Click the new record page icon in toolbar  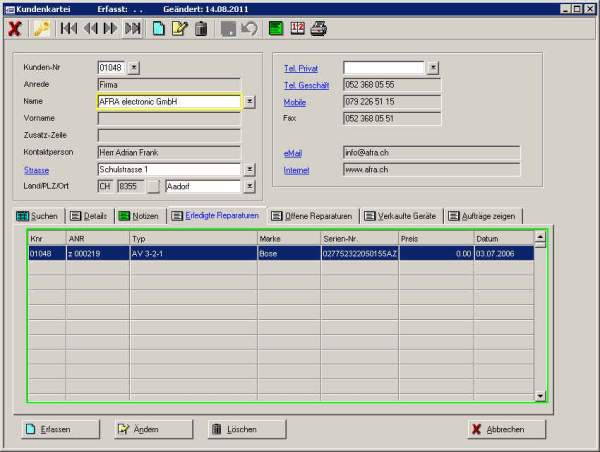click(x=159, y=29)
